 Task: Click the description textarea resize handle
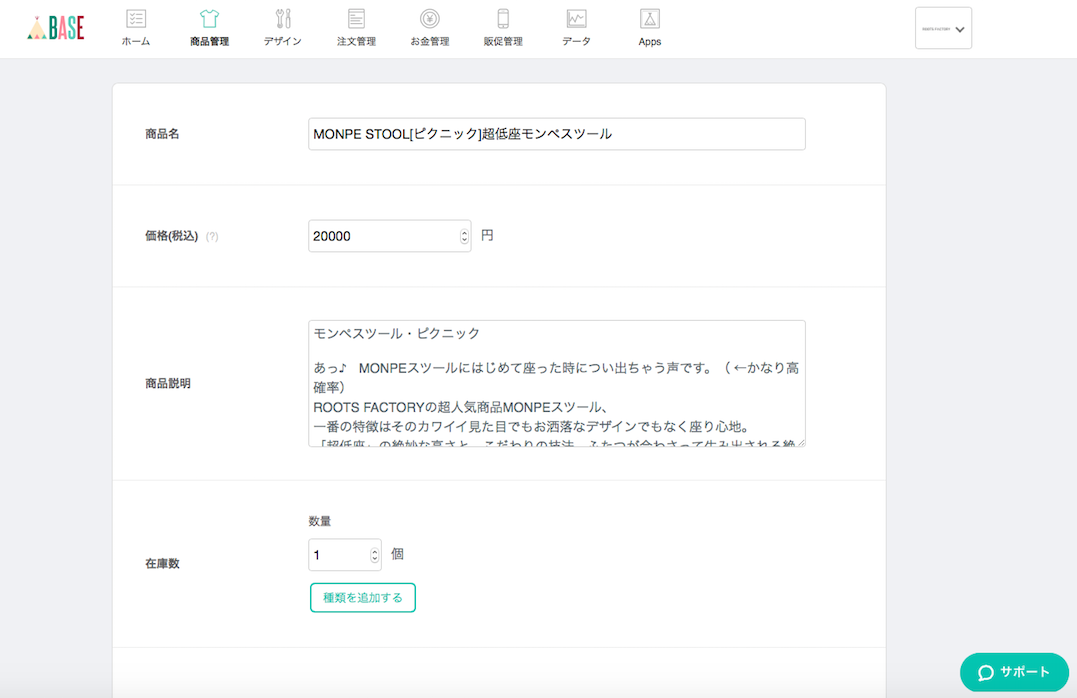(800, 441)
